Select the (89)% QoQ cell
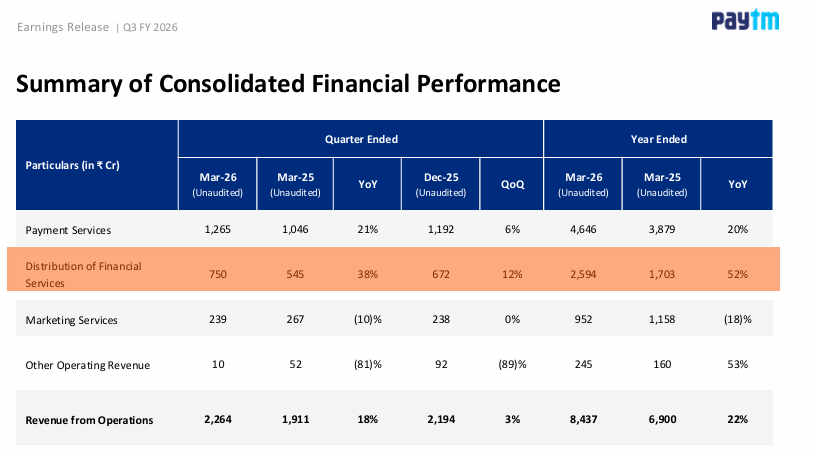This screenshot has height=456, width=816. point(512,364)
